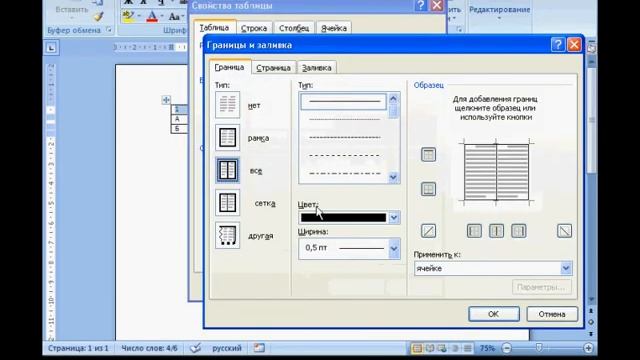The image size is (640, 360).
Task: Toggle the diagonal up border button
Action: [x=428, y=231]
